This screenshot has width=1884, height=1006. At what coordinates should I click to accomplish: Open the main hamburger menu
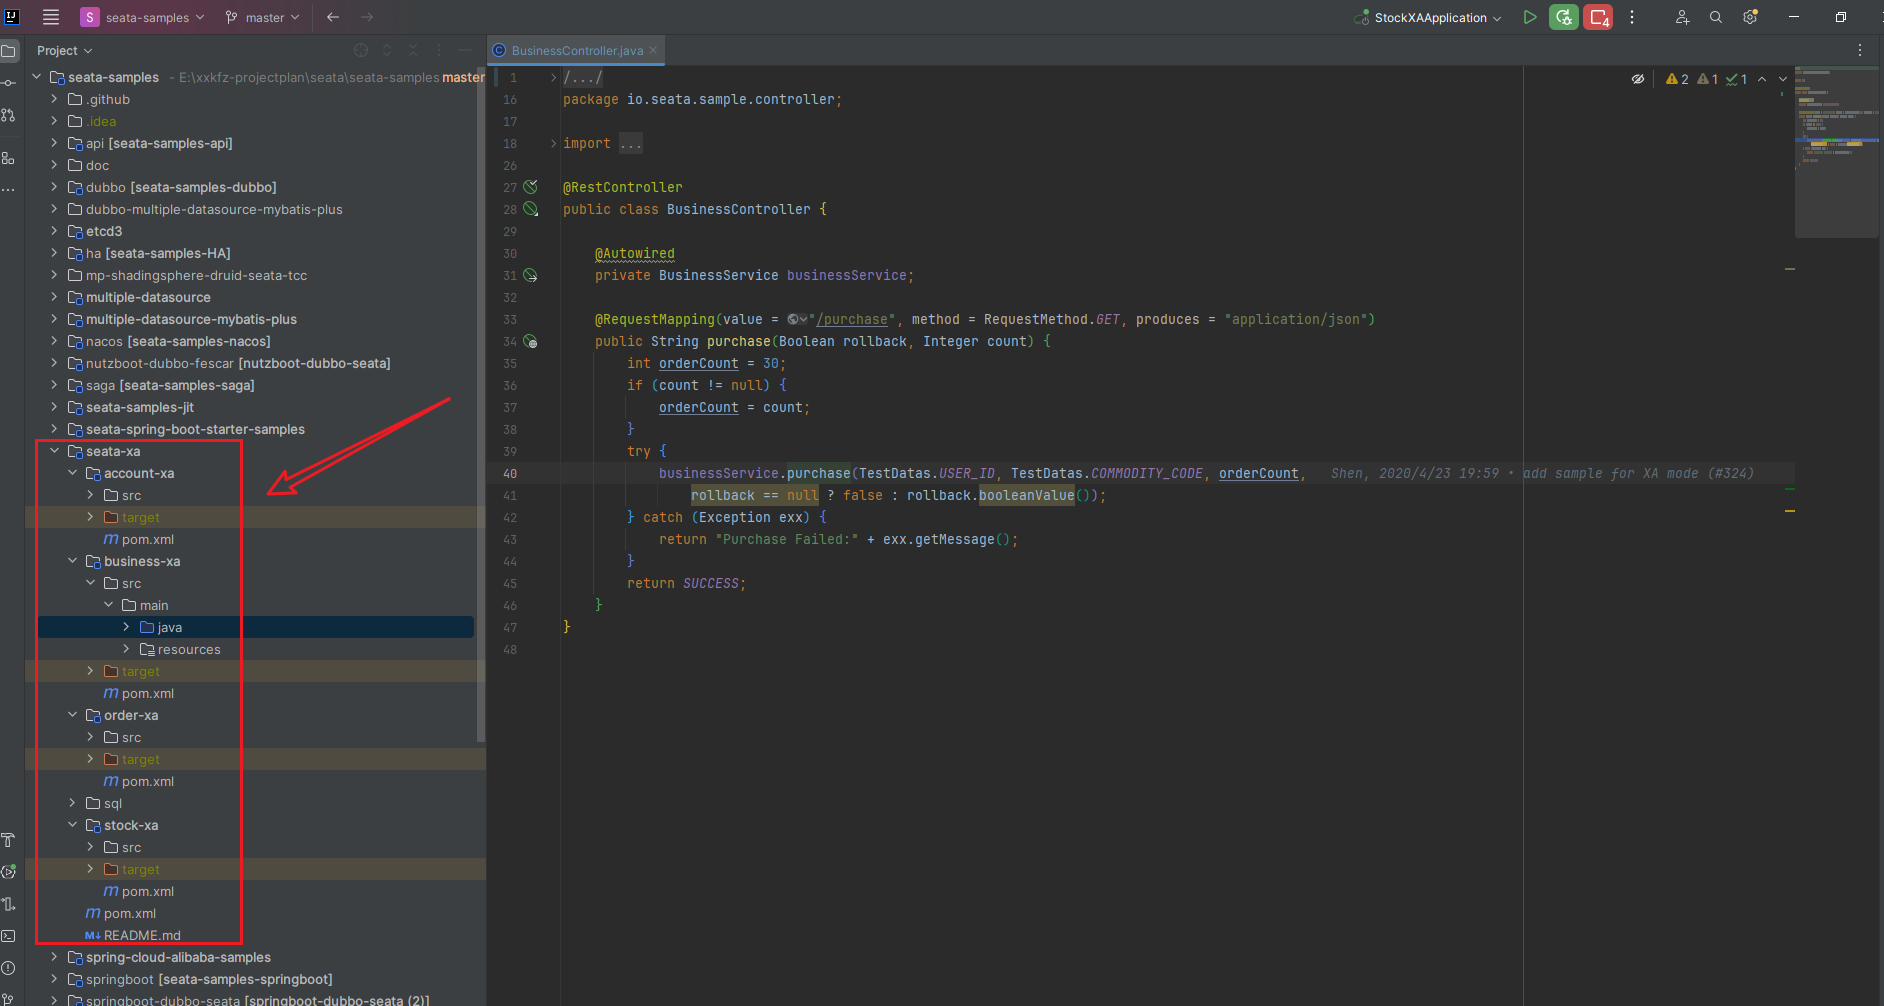[x=51, y=17]
